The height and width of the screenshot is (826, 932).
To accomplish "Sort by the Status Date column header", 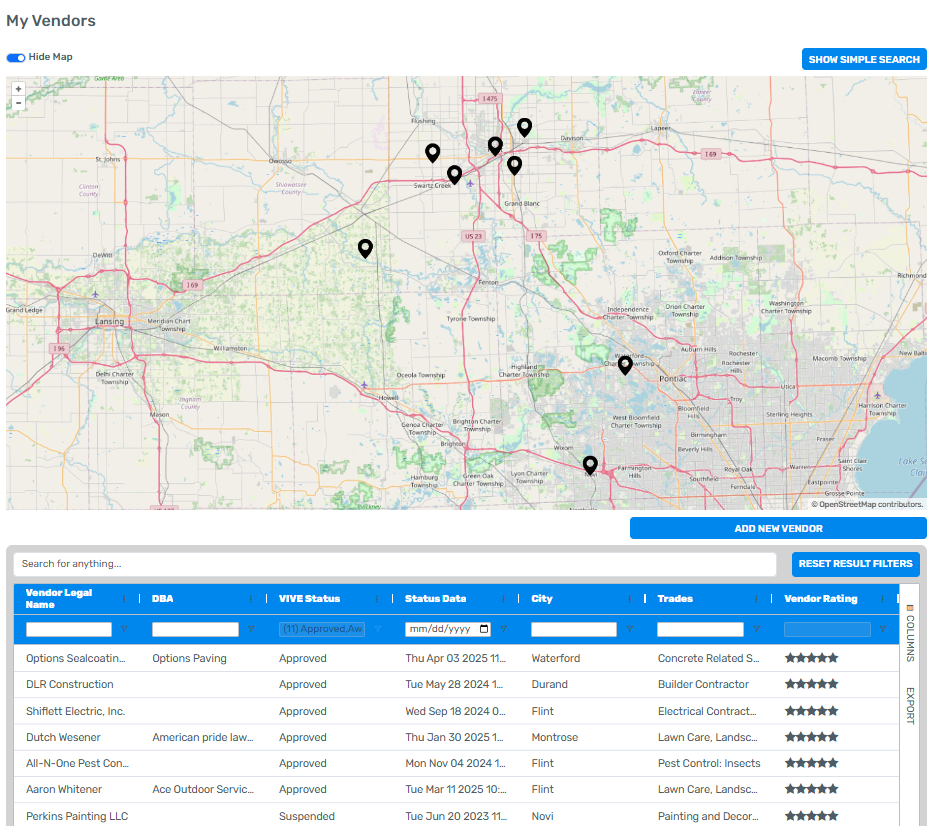I will click(436, 599).
